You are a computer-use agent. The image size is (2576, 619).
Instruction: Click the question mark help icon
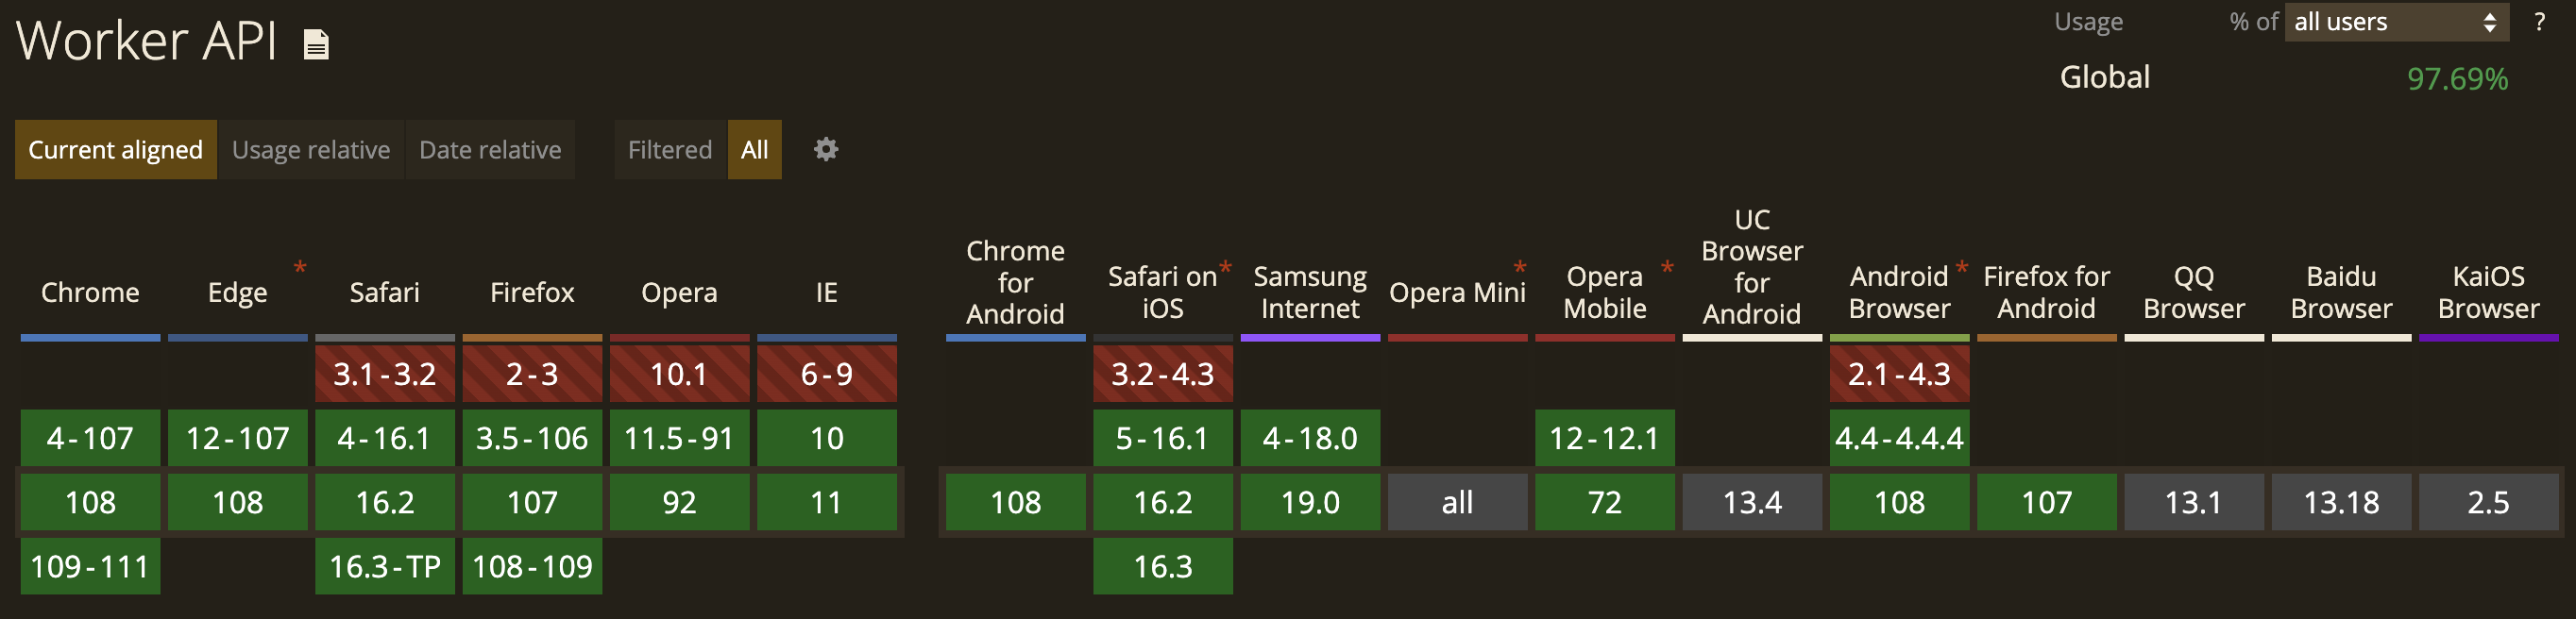[2538, 22]
